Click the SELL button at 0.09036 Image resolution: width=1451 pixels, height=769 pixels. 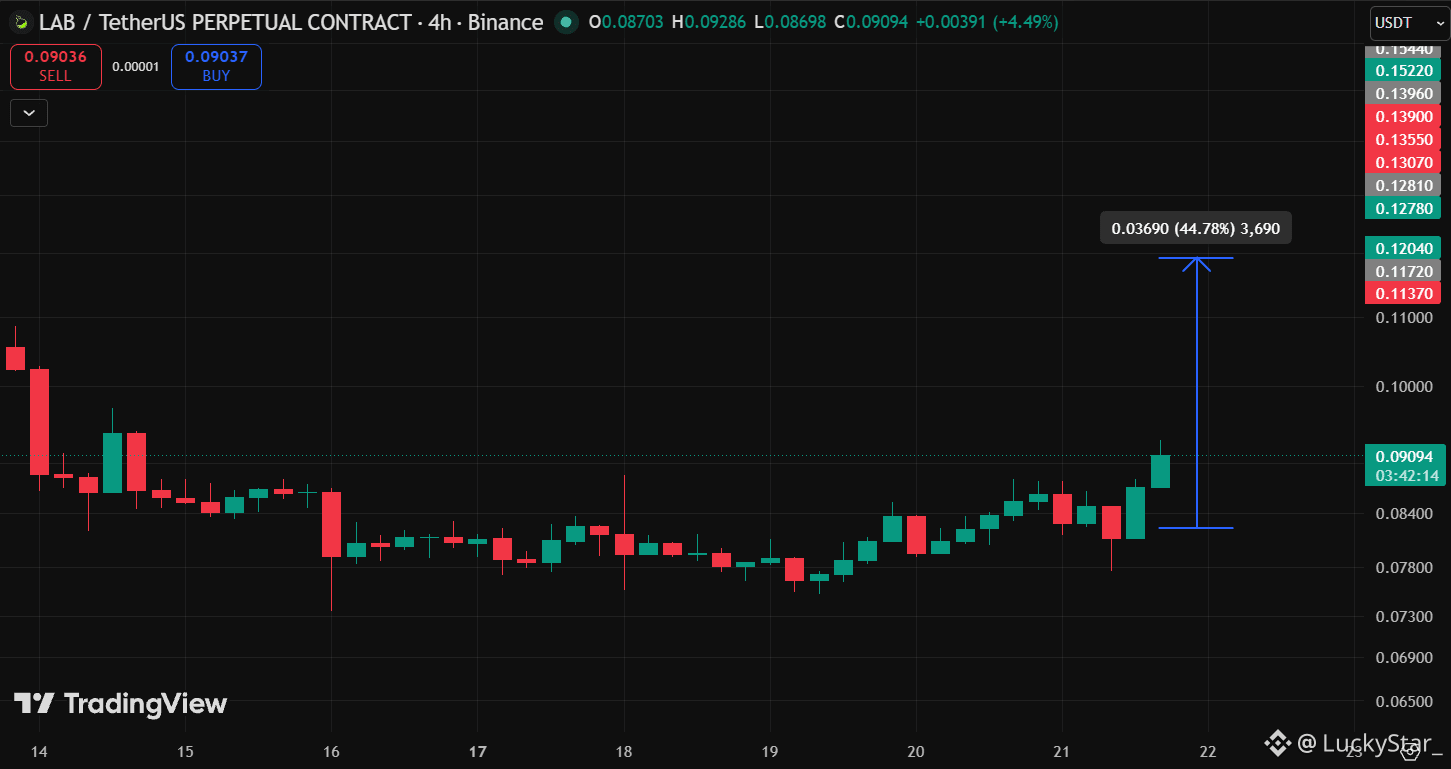point(56,67)
